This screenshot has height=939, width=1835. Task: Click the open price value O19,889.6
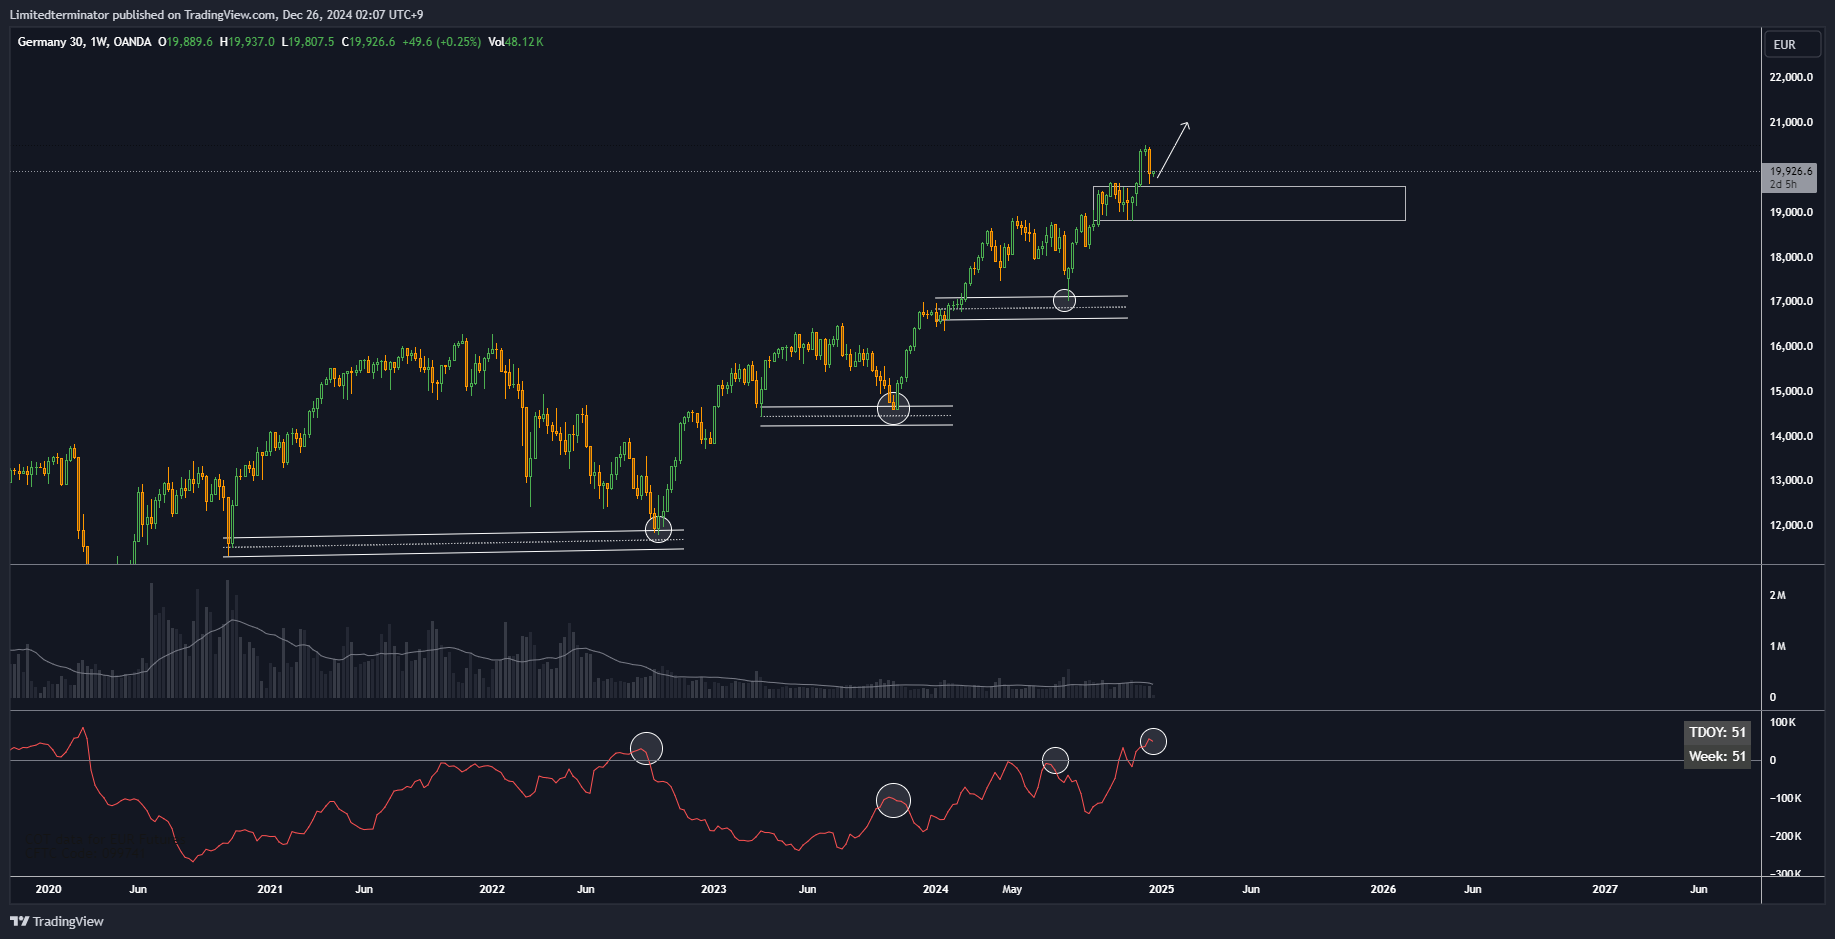[185, 42]
